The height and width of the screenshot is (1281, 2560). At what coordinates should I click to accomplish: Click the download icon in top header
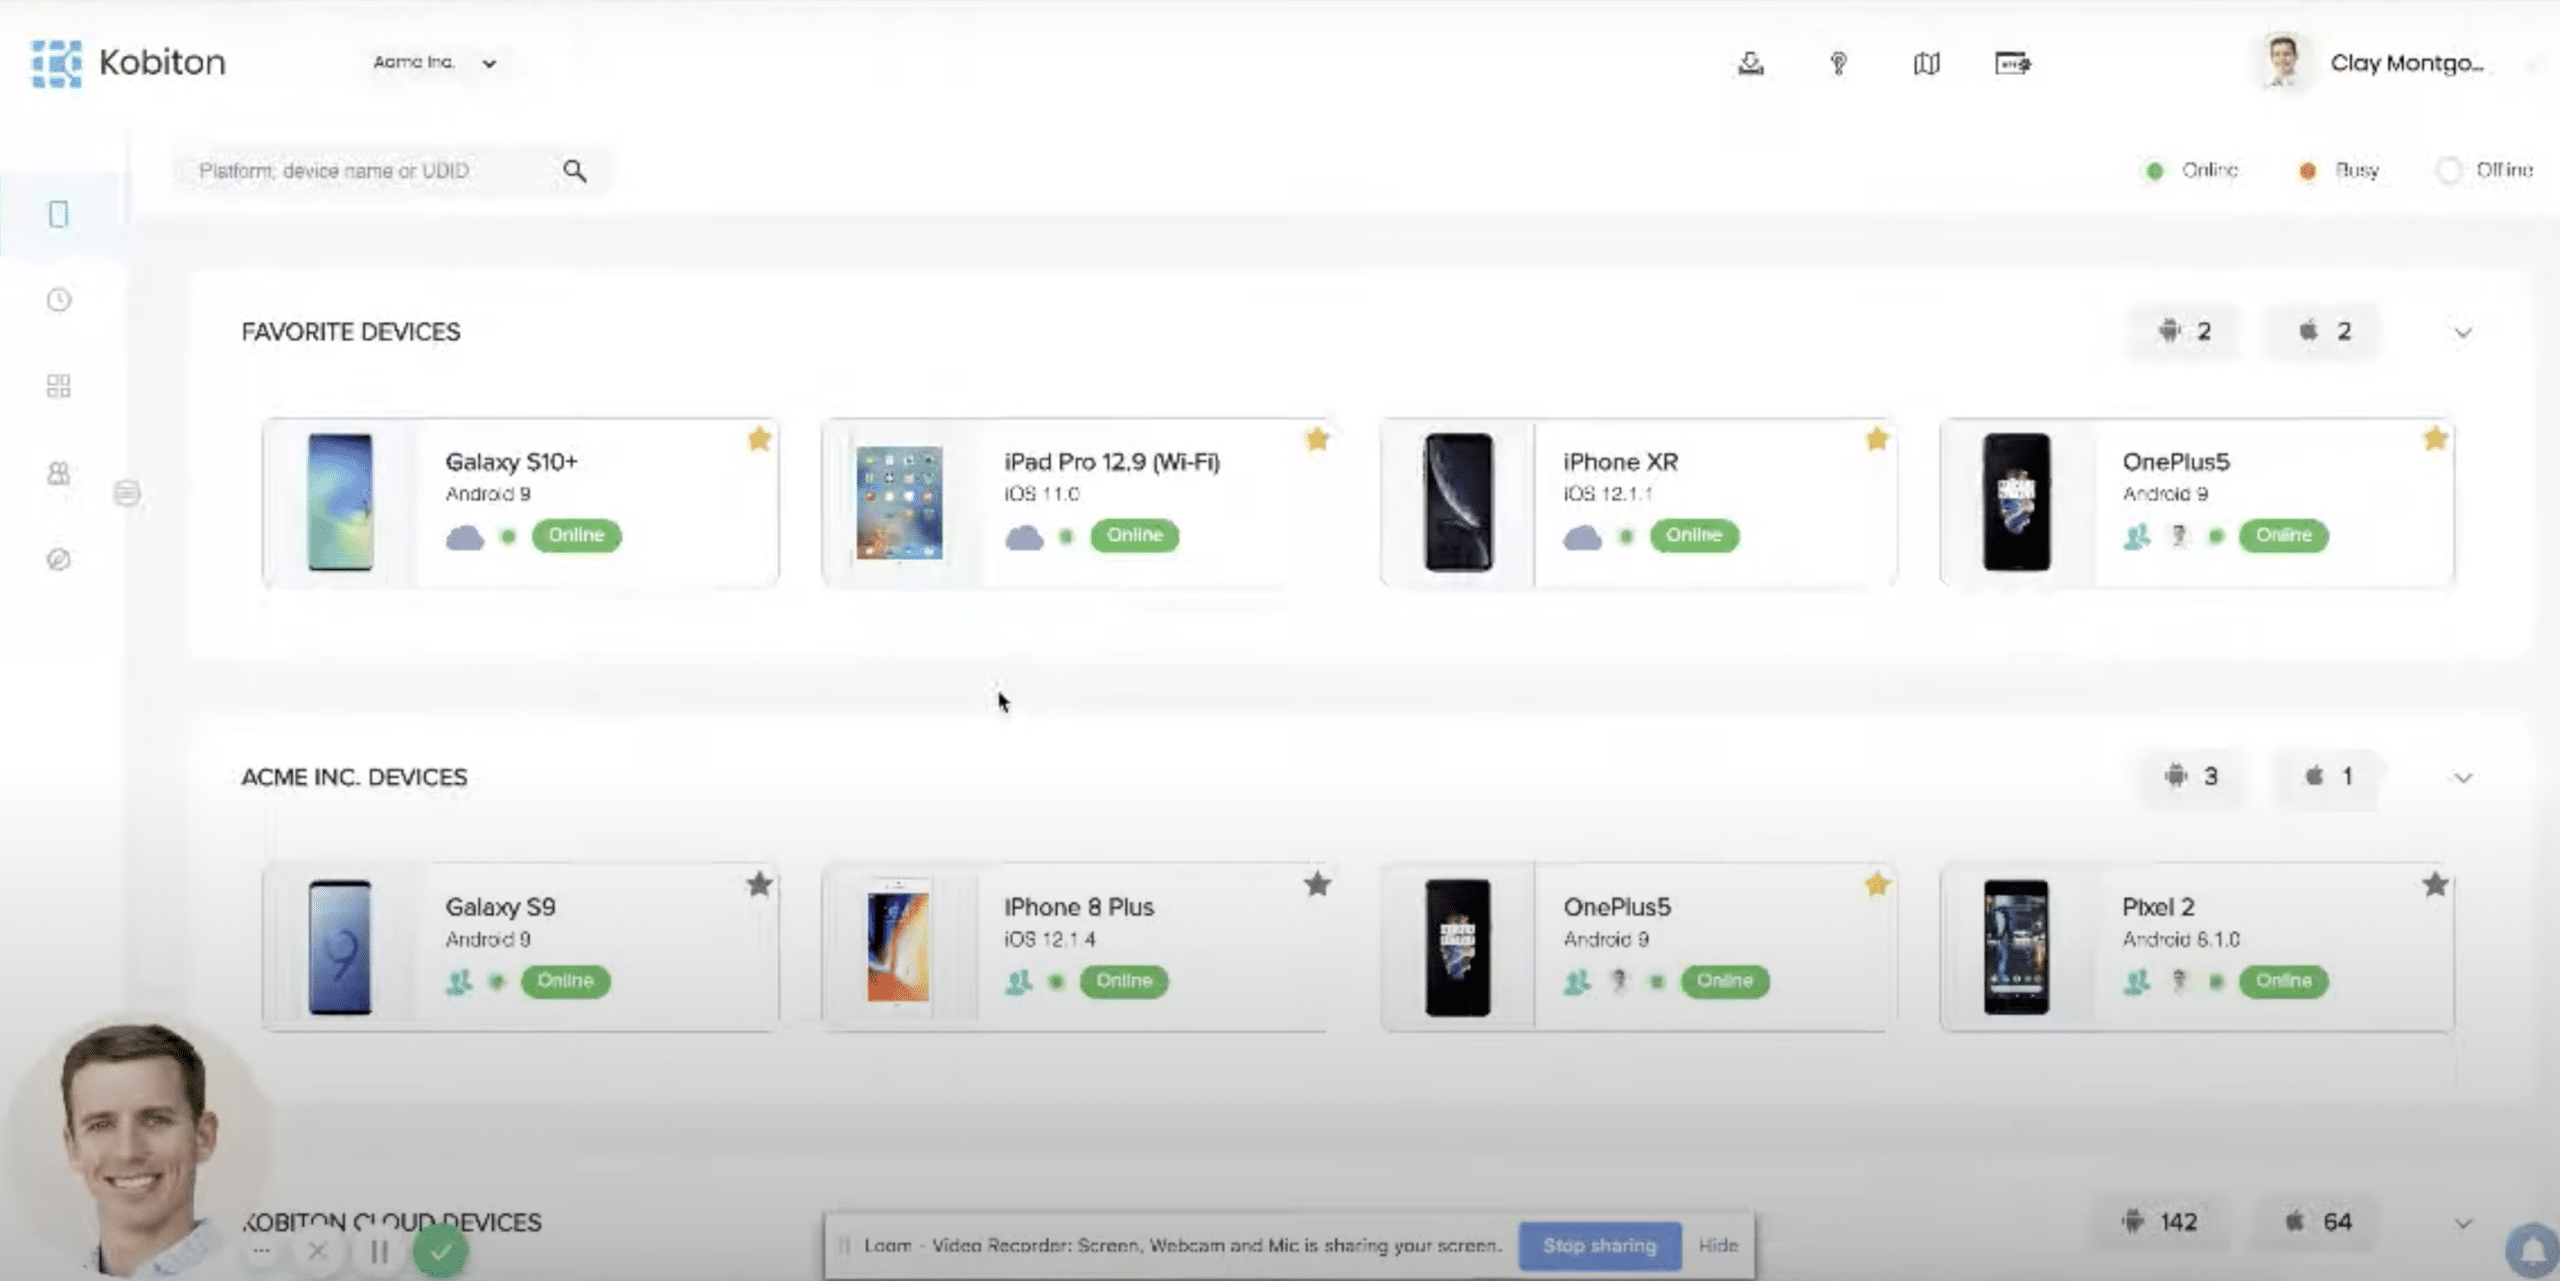click(1750, 64)
